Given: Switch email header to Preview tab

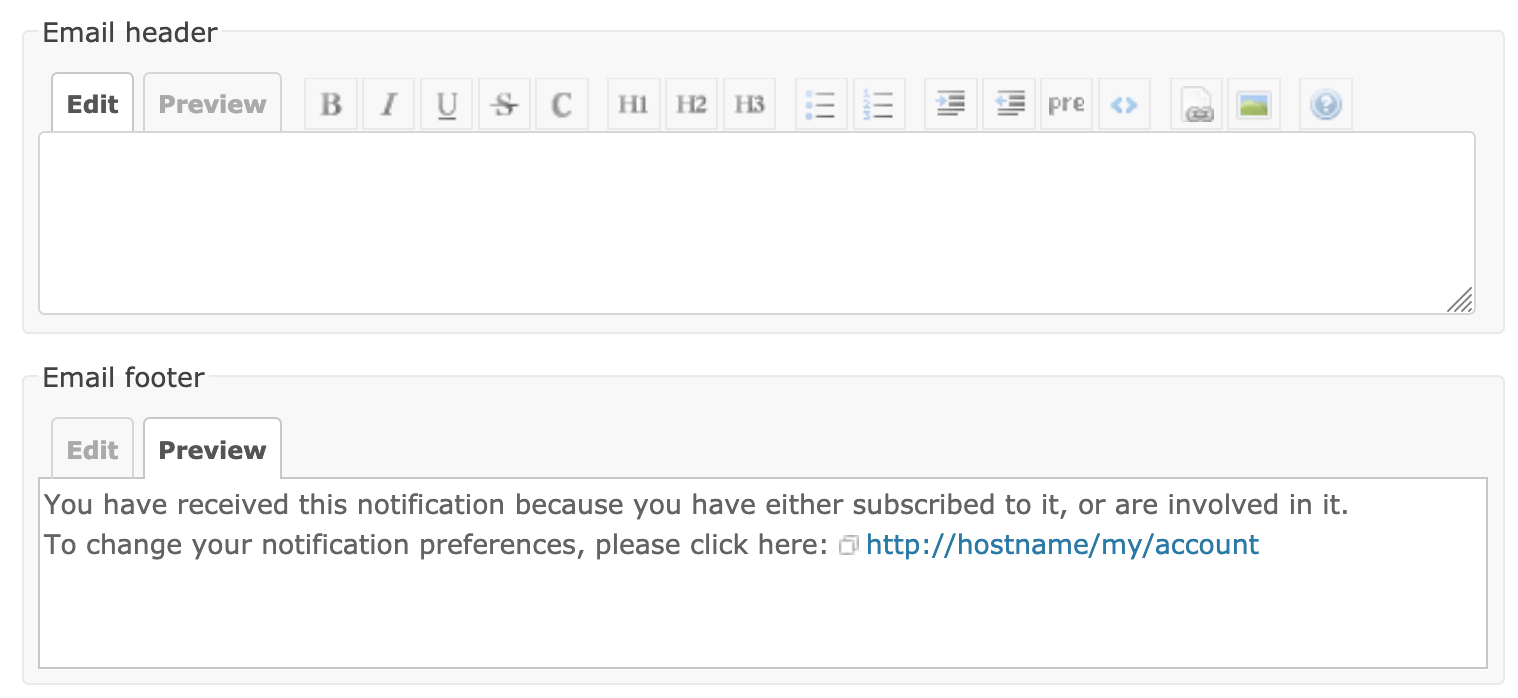Looking at the screenshot, I should point(213,103).
